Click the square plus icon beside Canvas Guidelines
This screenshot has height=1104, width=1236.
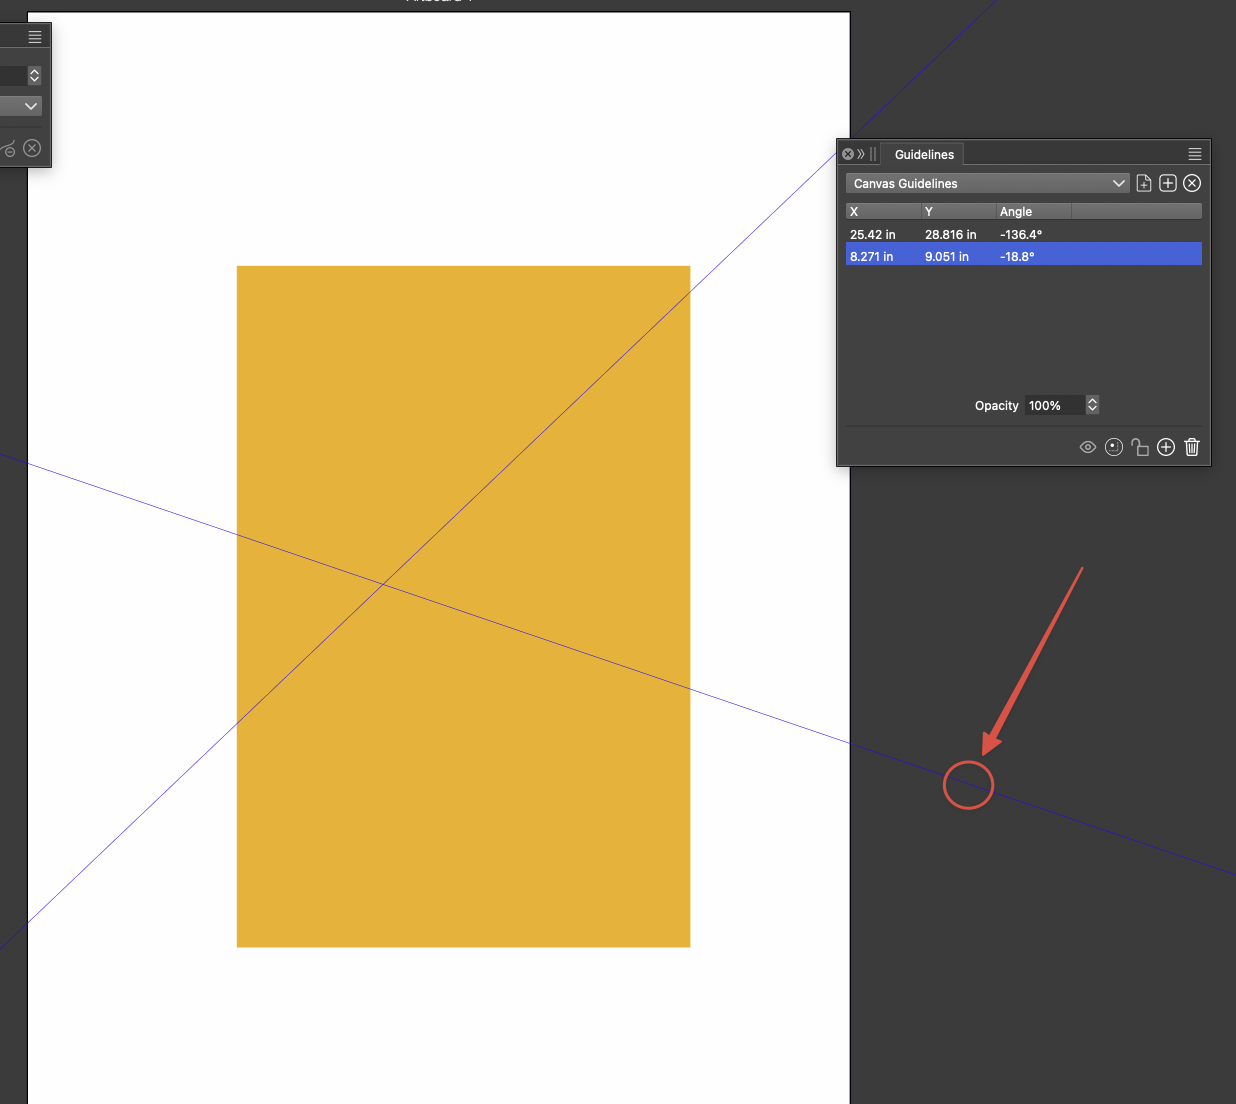tap(1168, 183)
